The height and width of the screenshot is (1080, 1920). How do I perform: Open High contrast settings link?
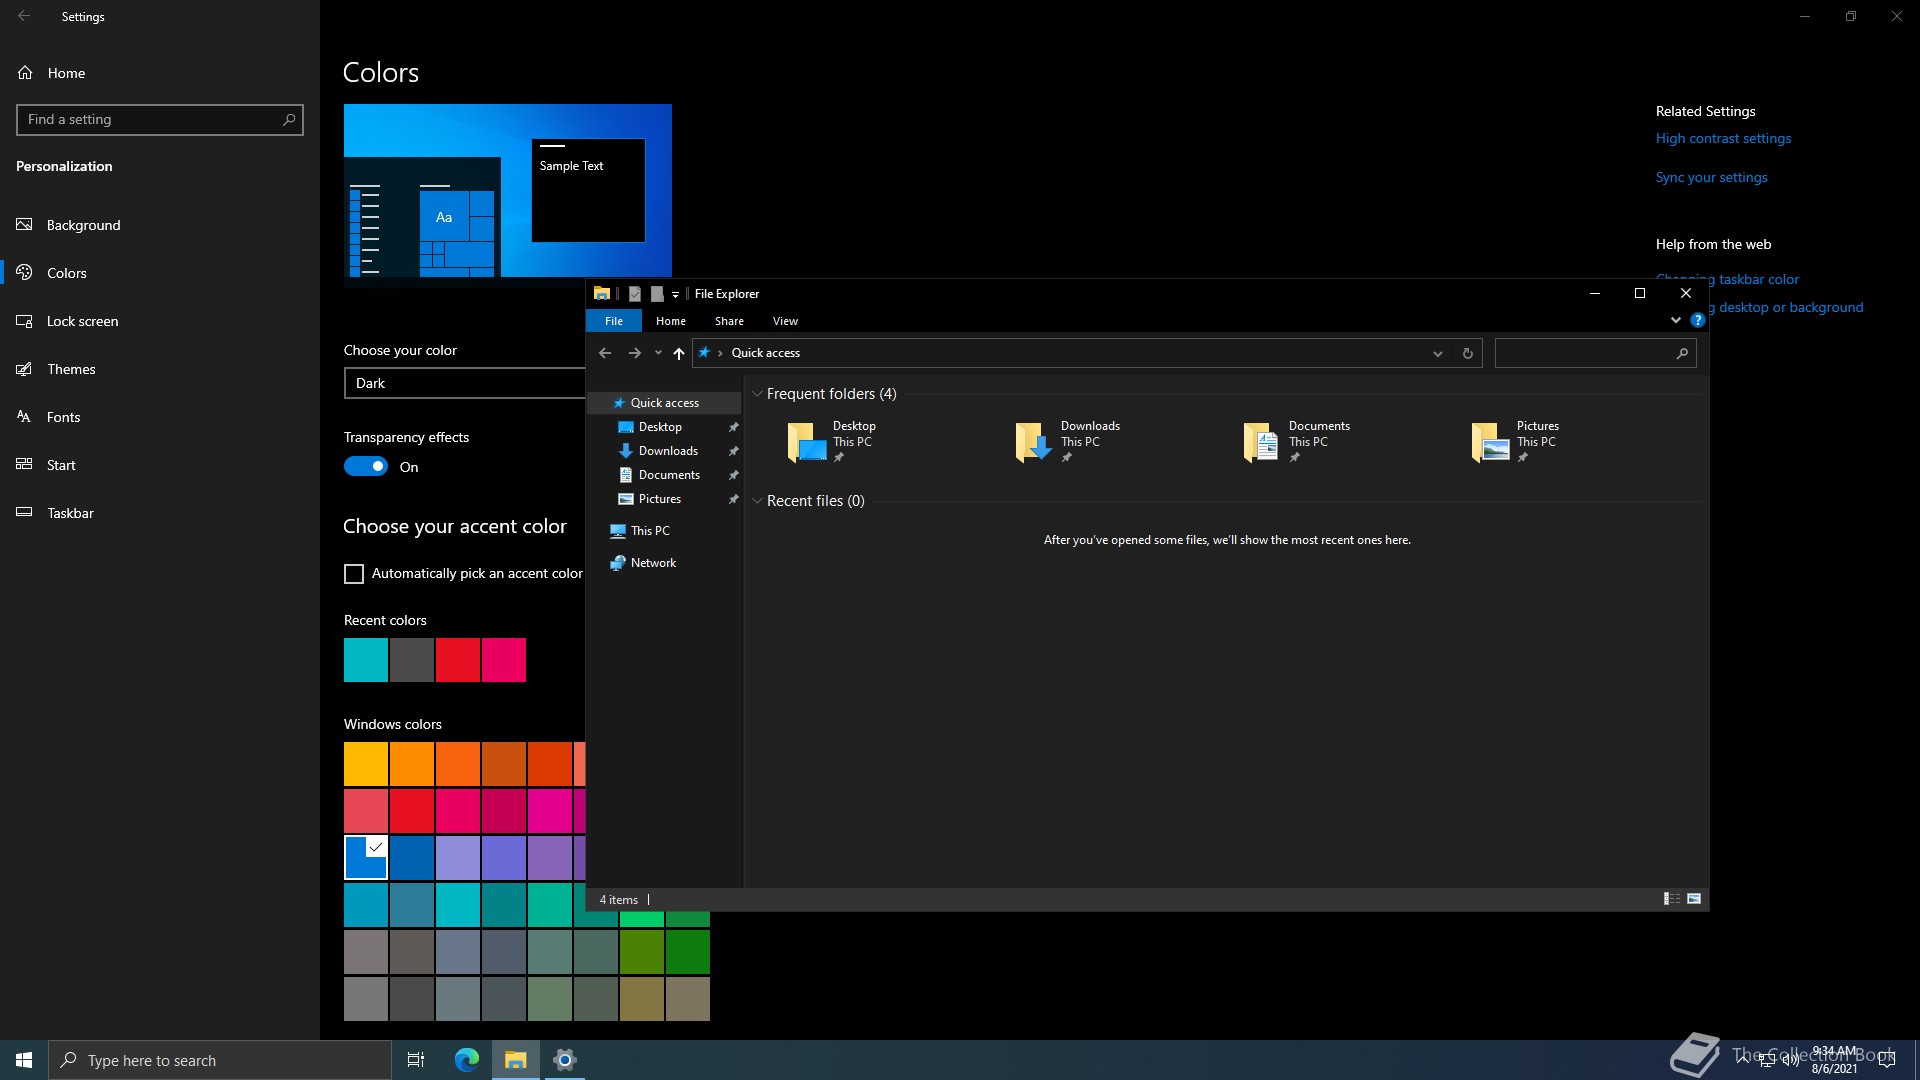point(1723,139)
